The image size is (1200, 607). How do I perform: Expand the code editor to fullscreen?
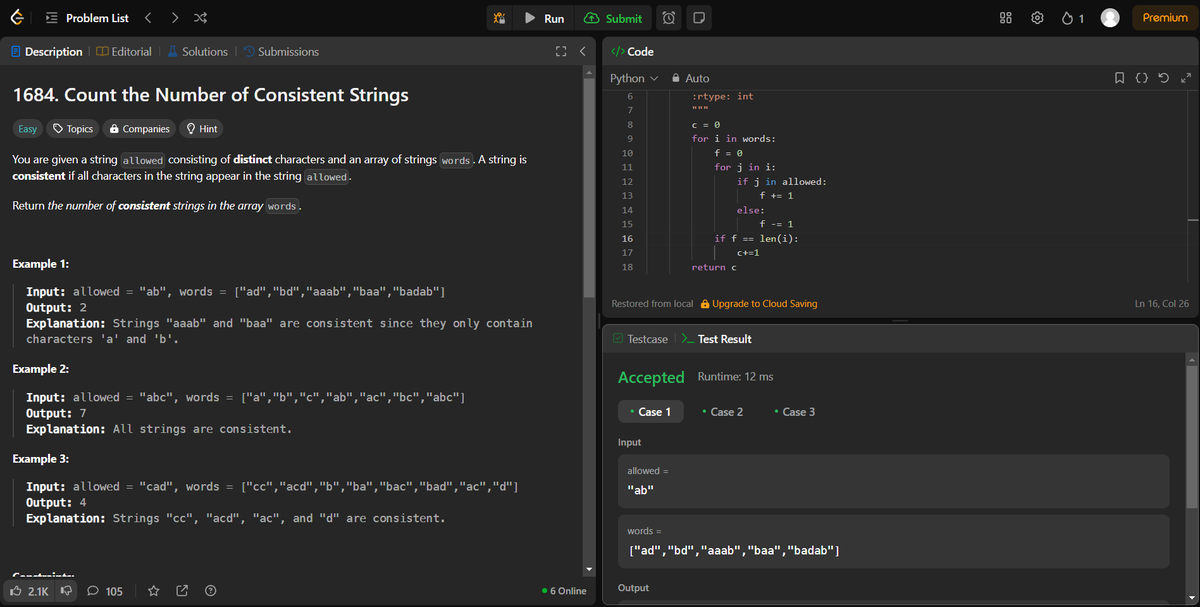click(x=1186, y=78)
